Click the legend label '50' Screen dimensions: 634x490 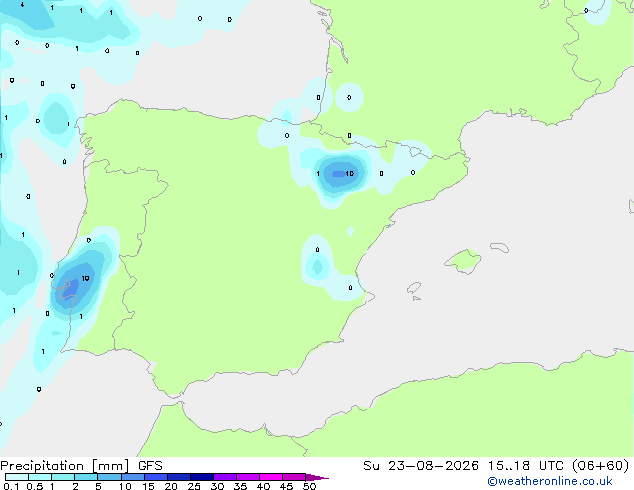click(309, 486)
